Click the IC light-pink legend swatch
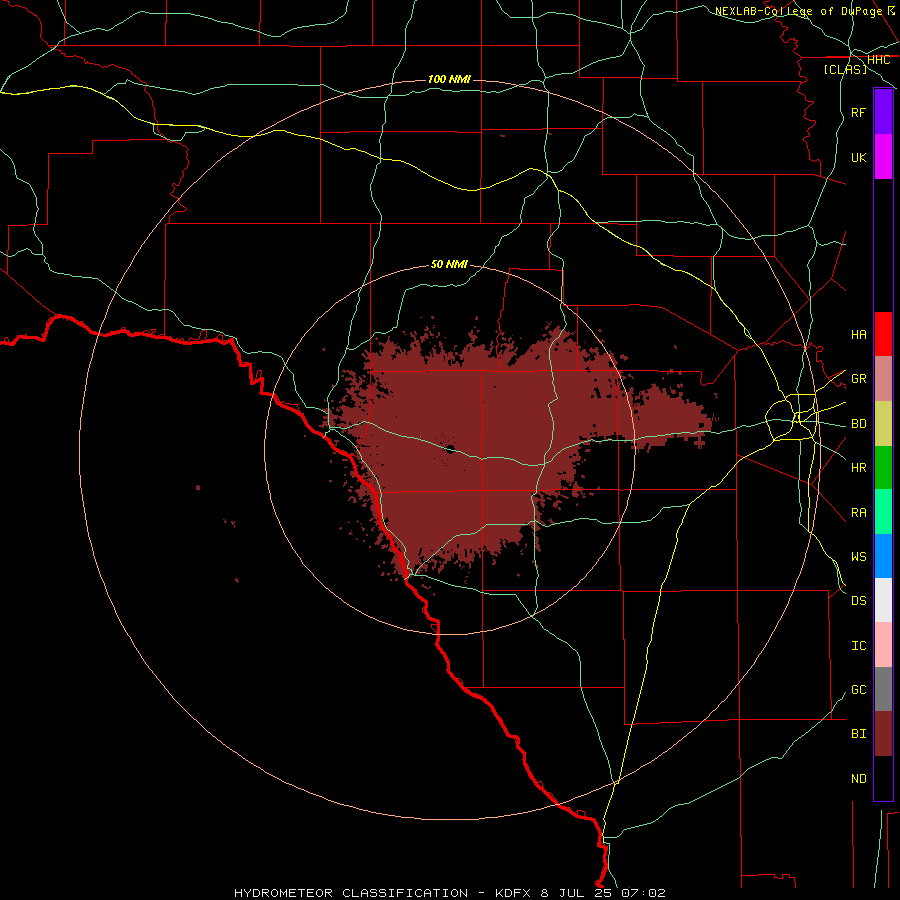Screen dimensions: 900x900 coord(883,645)
